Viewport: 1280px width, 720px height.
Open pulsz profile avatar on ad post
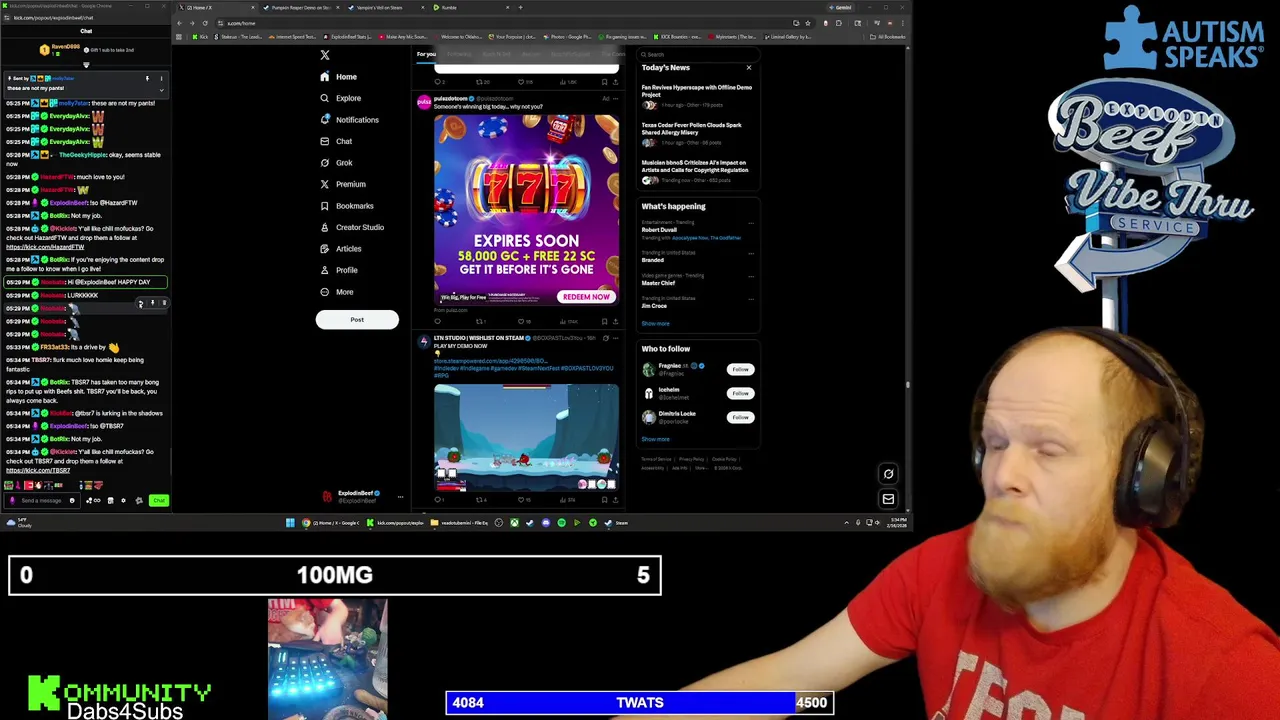424,102
